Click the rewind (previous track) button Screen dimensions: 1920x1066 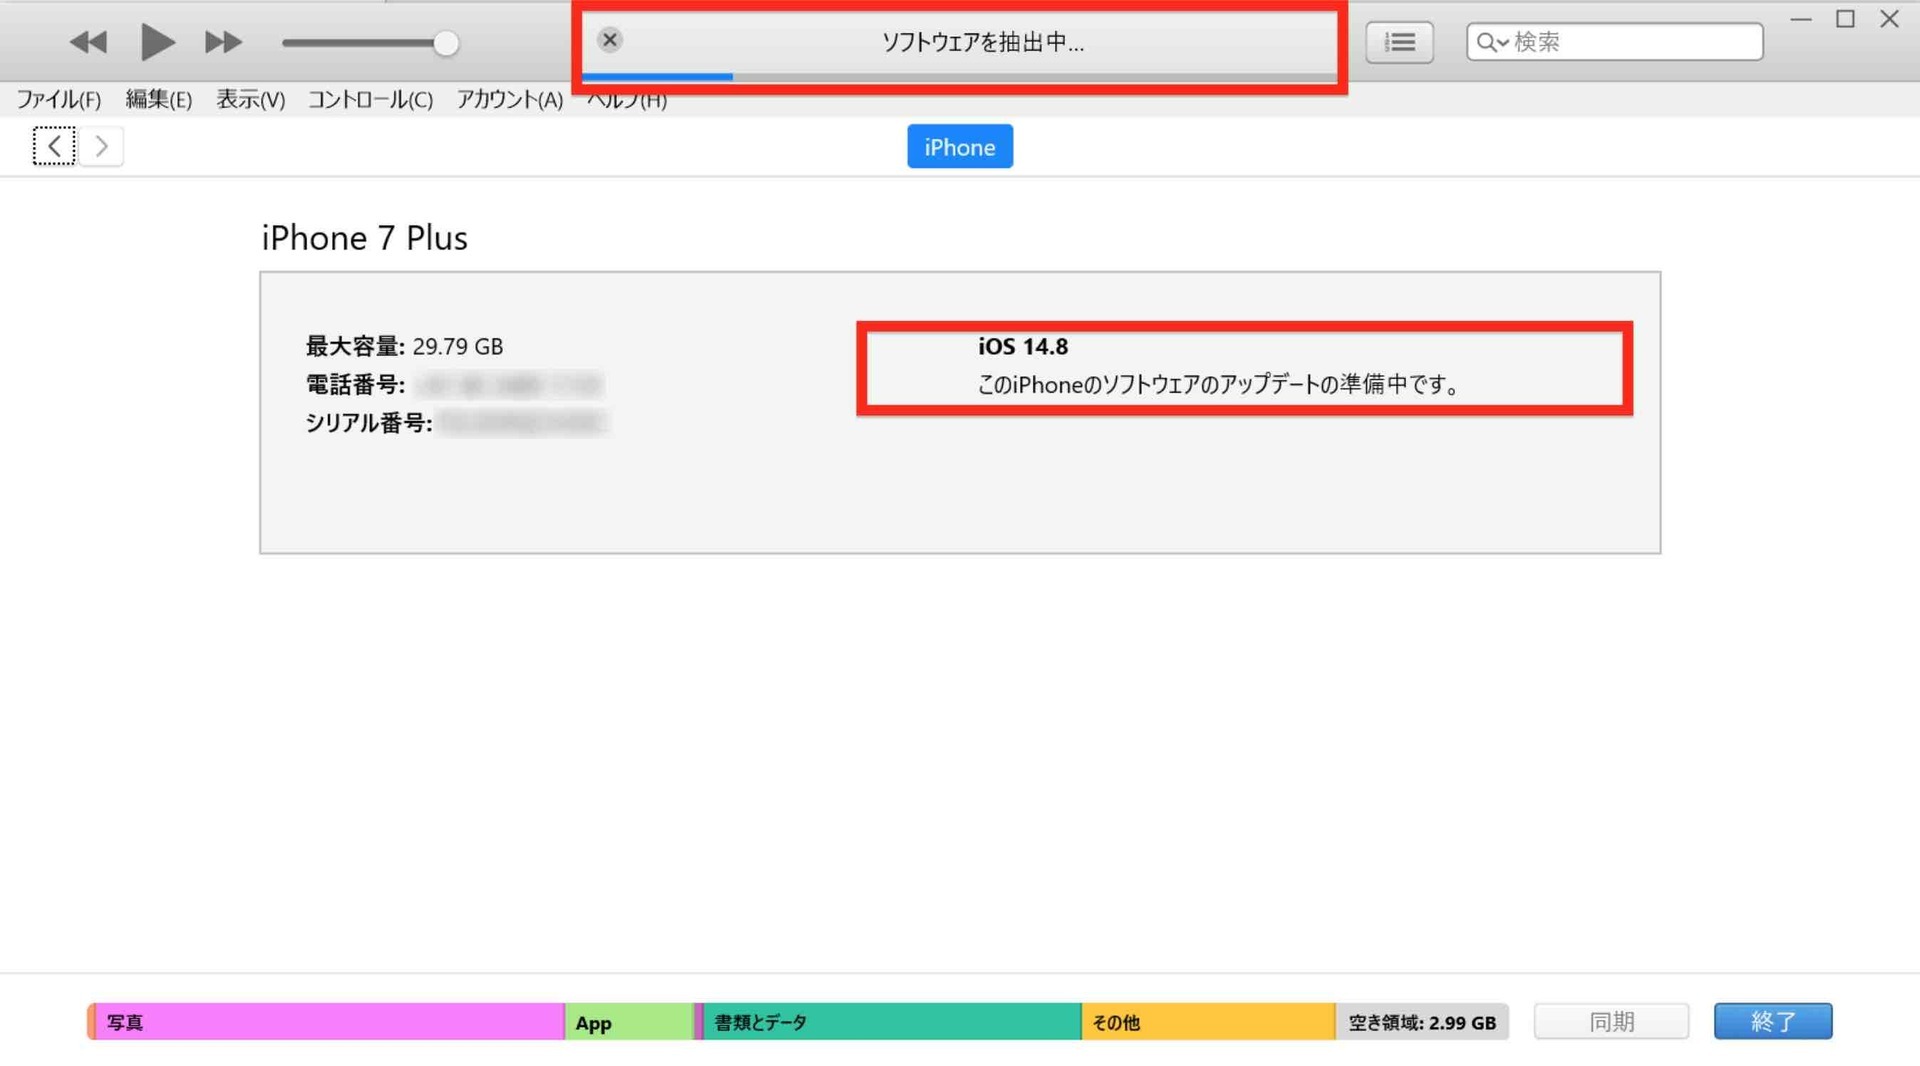click(88, 42)
